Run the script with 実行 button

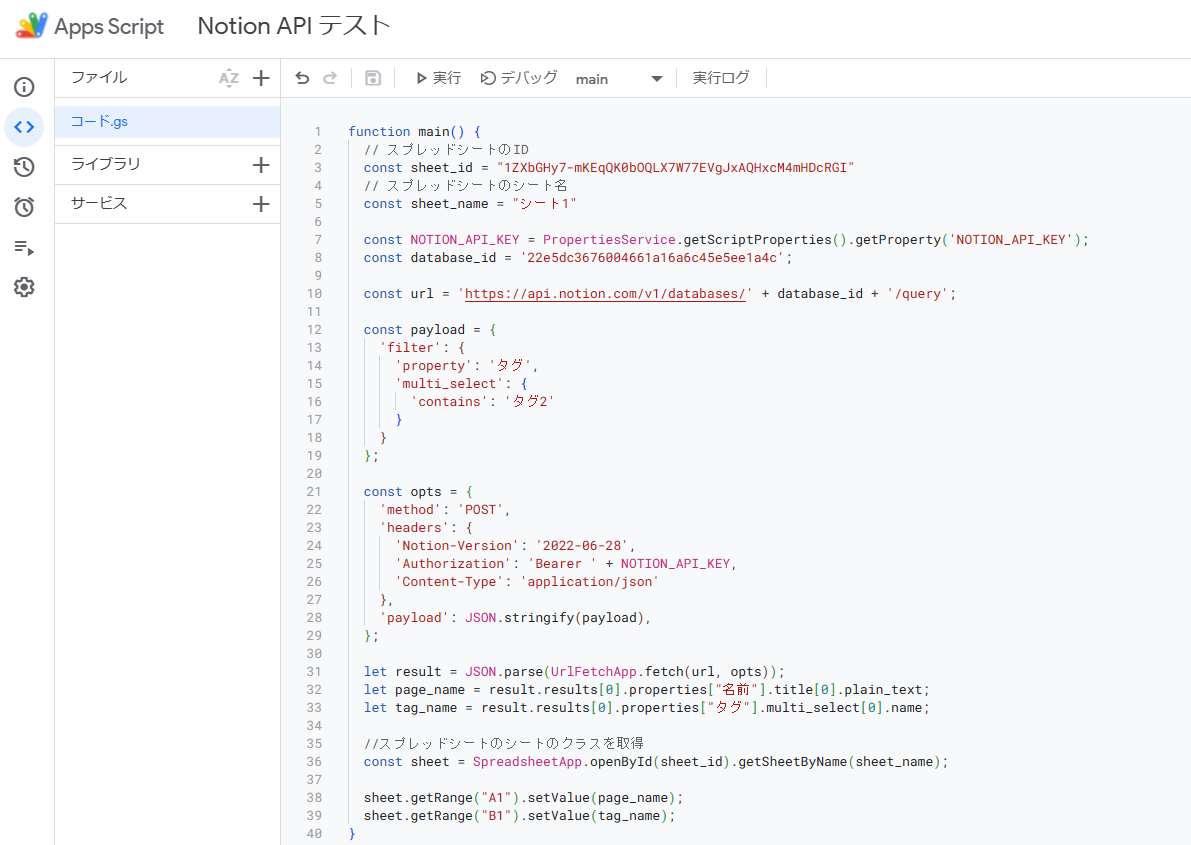[x=438, y=78]
